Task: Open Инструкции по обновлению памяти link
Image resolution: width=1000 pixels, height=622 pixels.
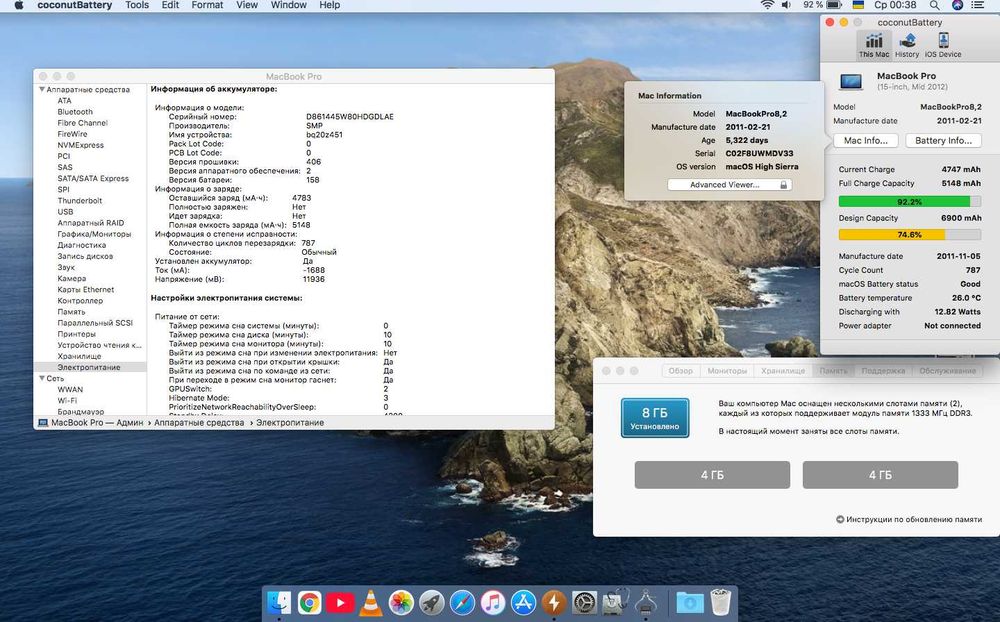Action: (x=914, y=519)
